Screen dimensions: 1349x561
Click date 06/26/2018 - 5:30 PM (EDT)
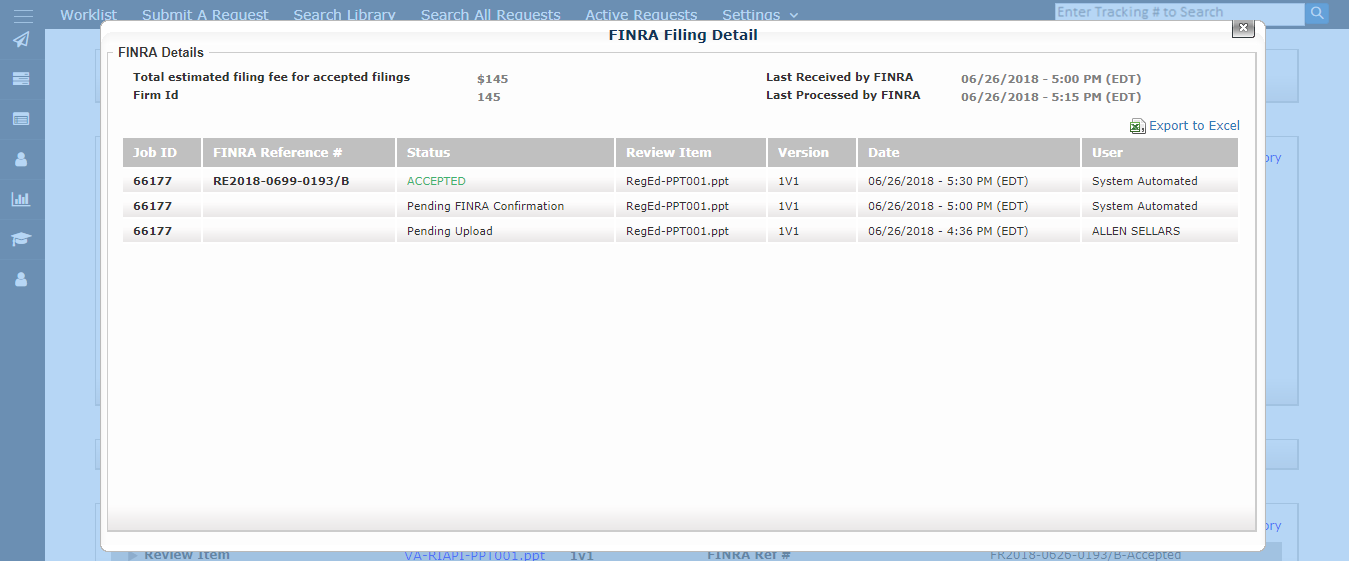tap(948, 181)
